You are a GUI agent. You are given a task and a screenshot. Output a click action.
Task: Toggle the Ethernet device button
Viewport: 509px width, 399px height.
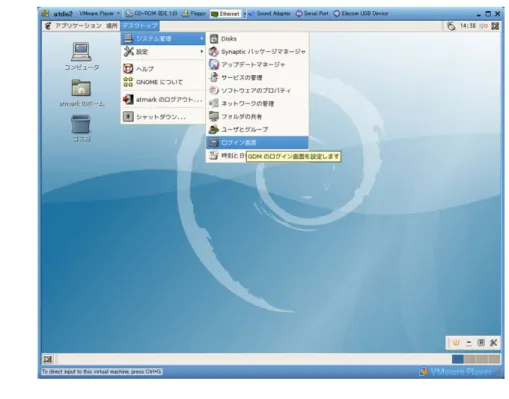(226, 14)
